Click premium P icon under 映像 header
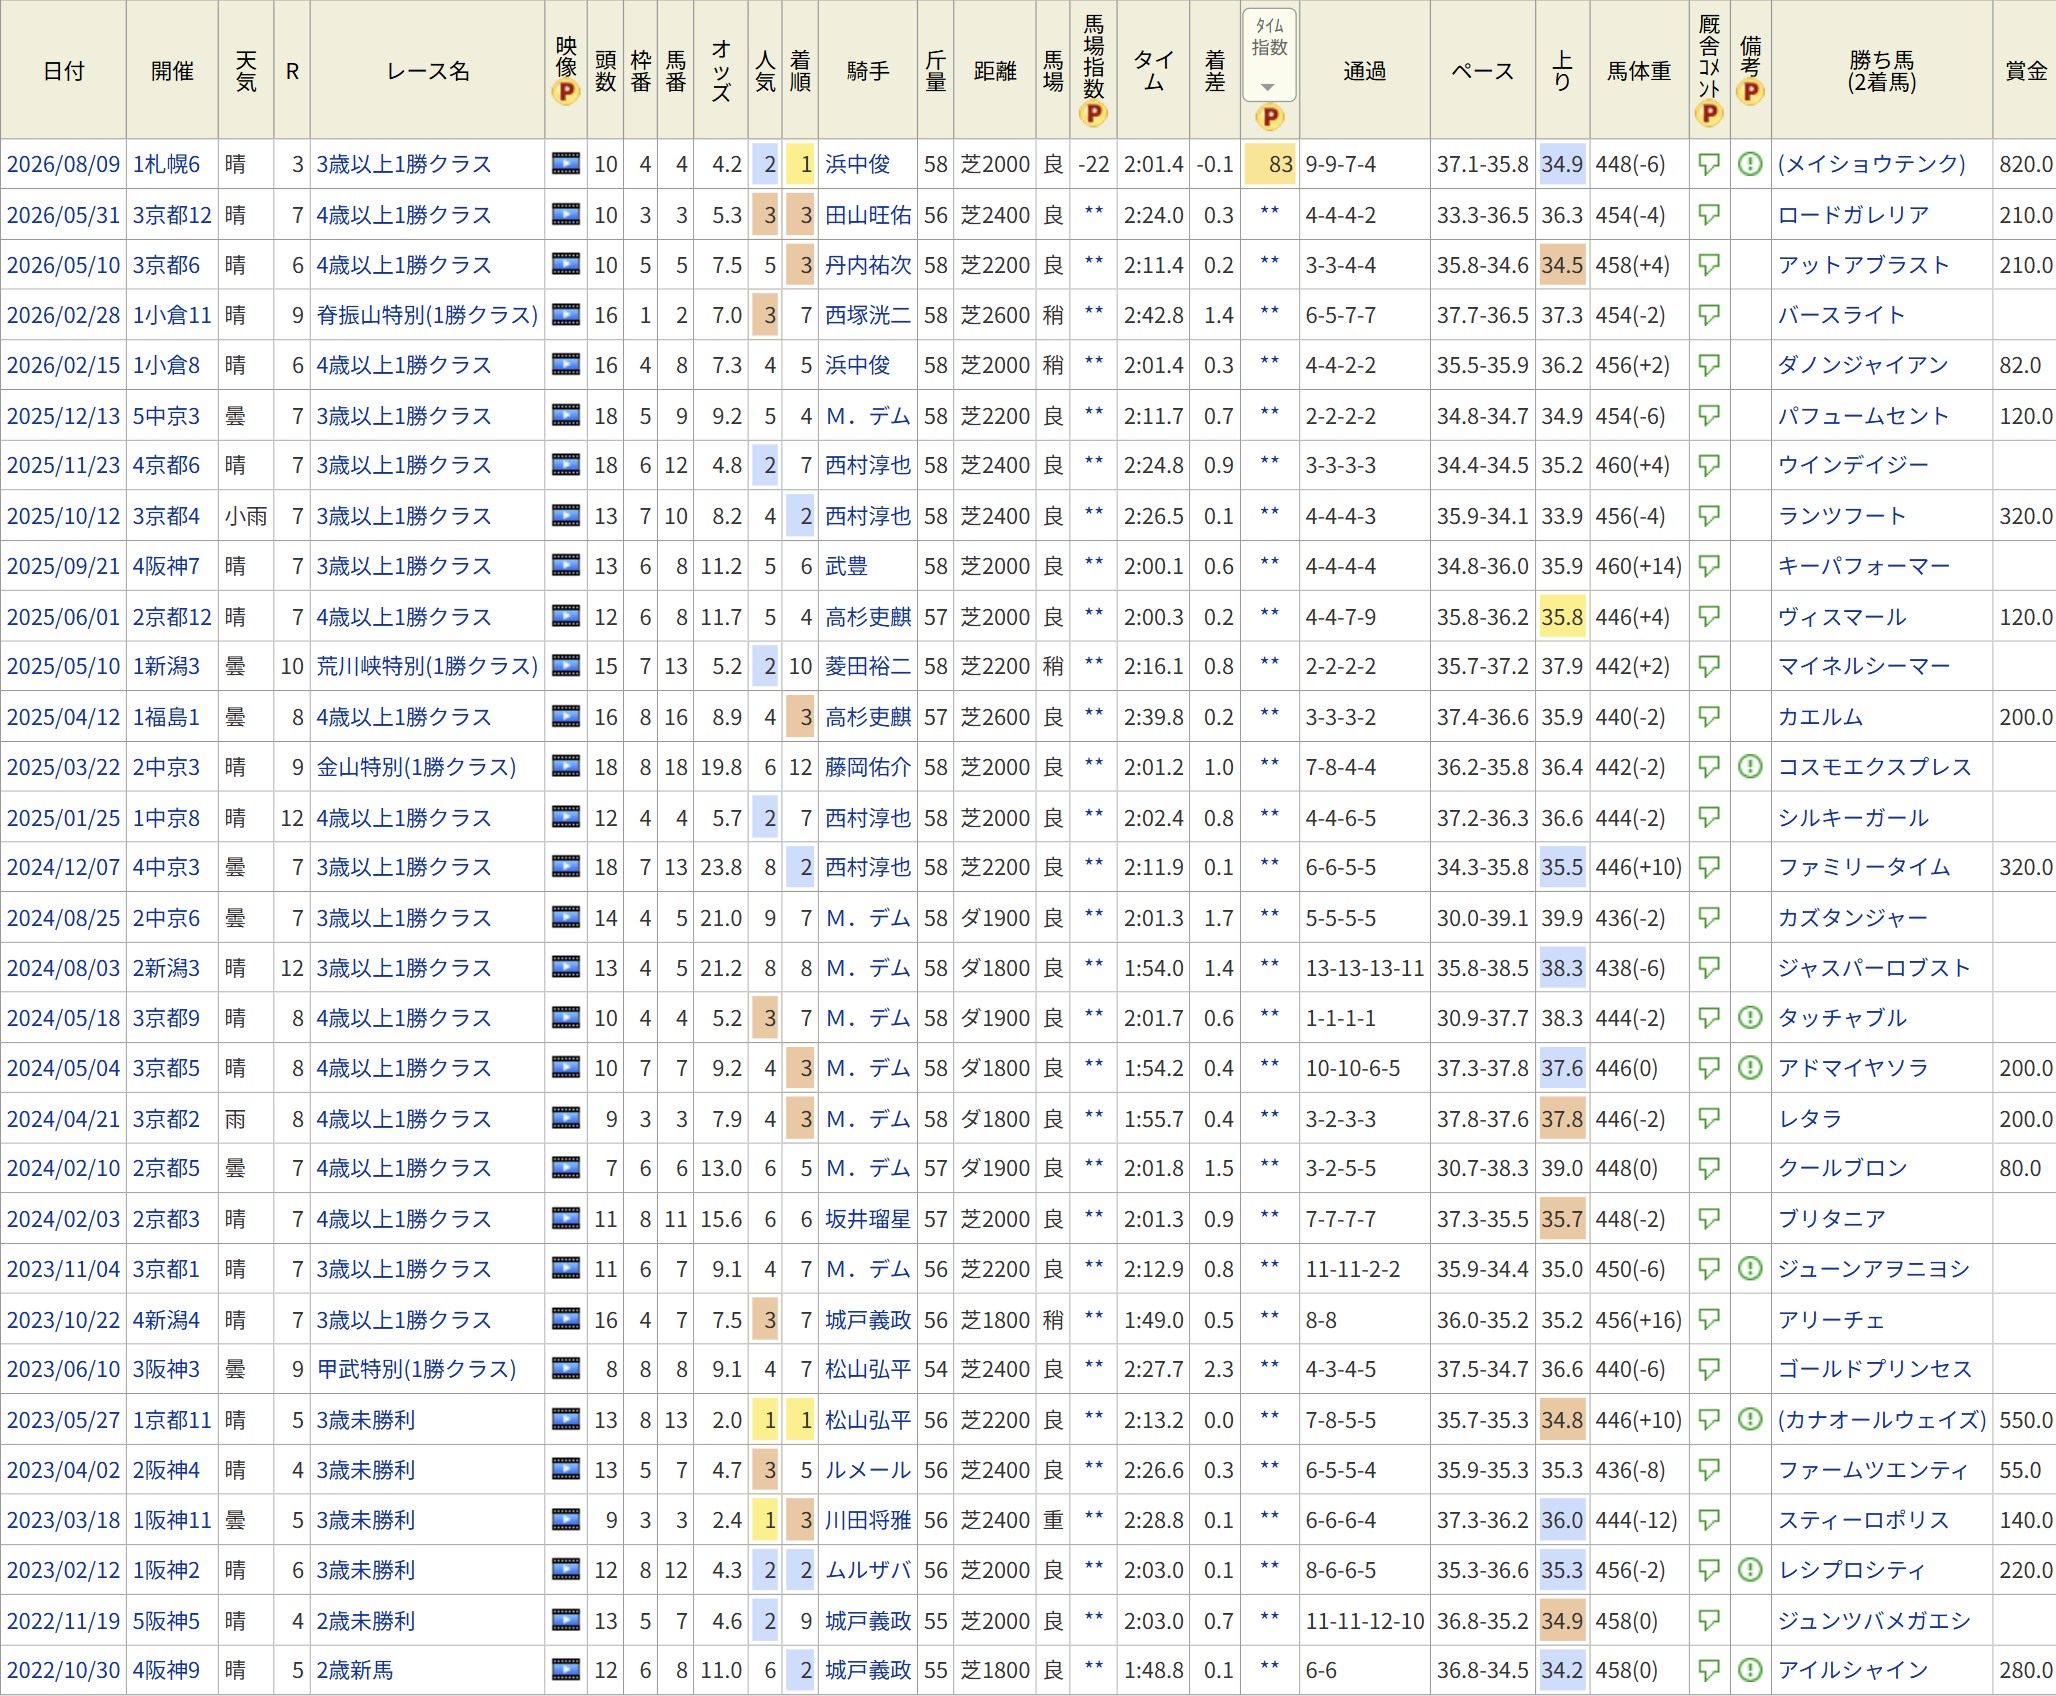 tap(566, 92)
